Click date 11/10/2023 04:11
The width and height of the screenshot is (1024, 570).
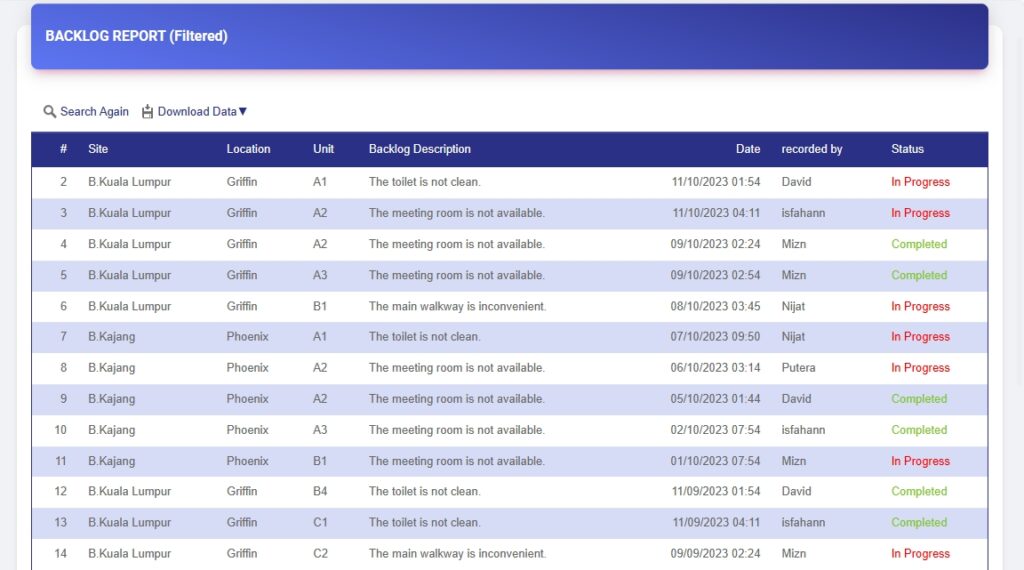pos(716,213)
